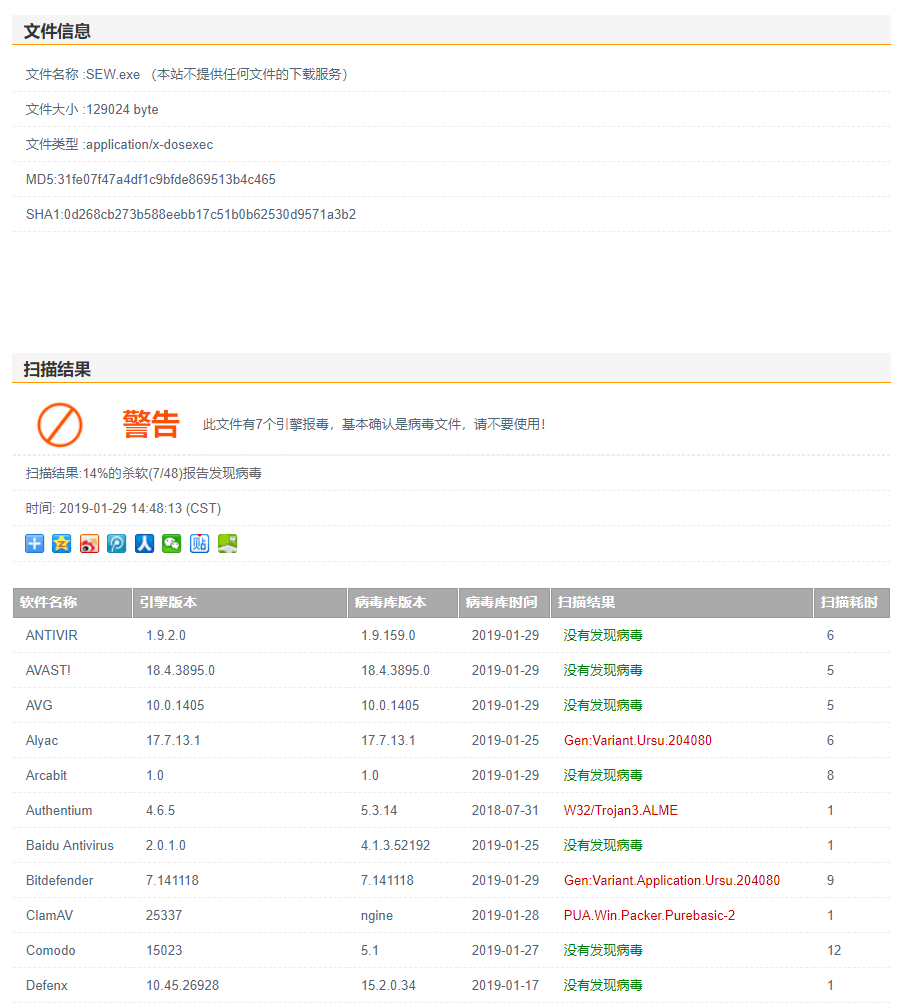
Task: Select the ClamAV software name
Action: coord(49,915)
